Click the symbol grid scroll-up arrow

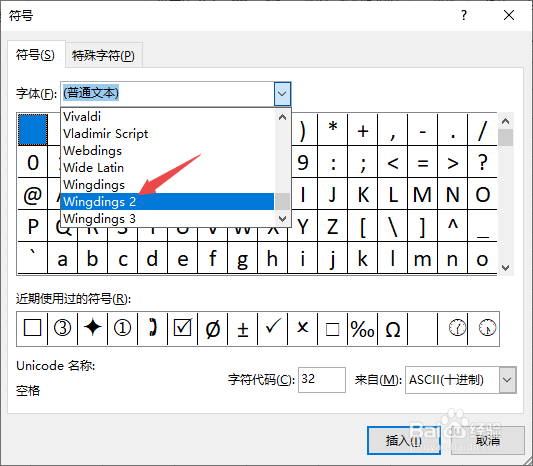[x=505, y=121]
